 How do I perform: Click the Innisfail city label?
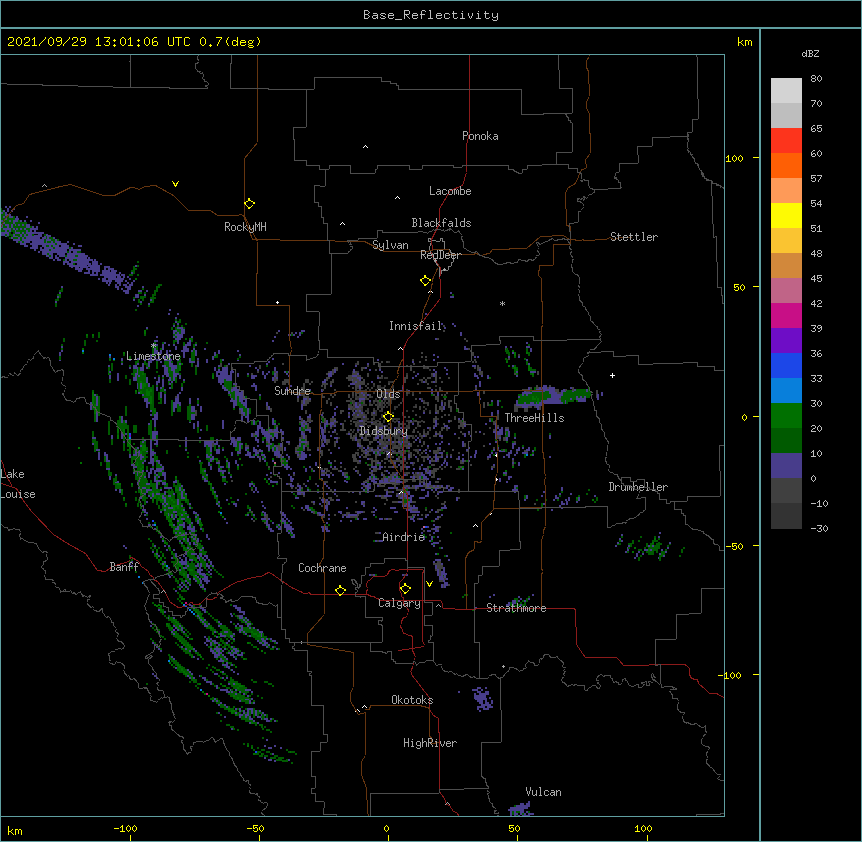click(416, 326)
